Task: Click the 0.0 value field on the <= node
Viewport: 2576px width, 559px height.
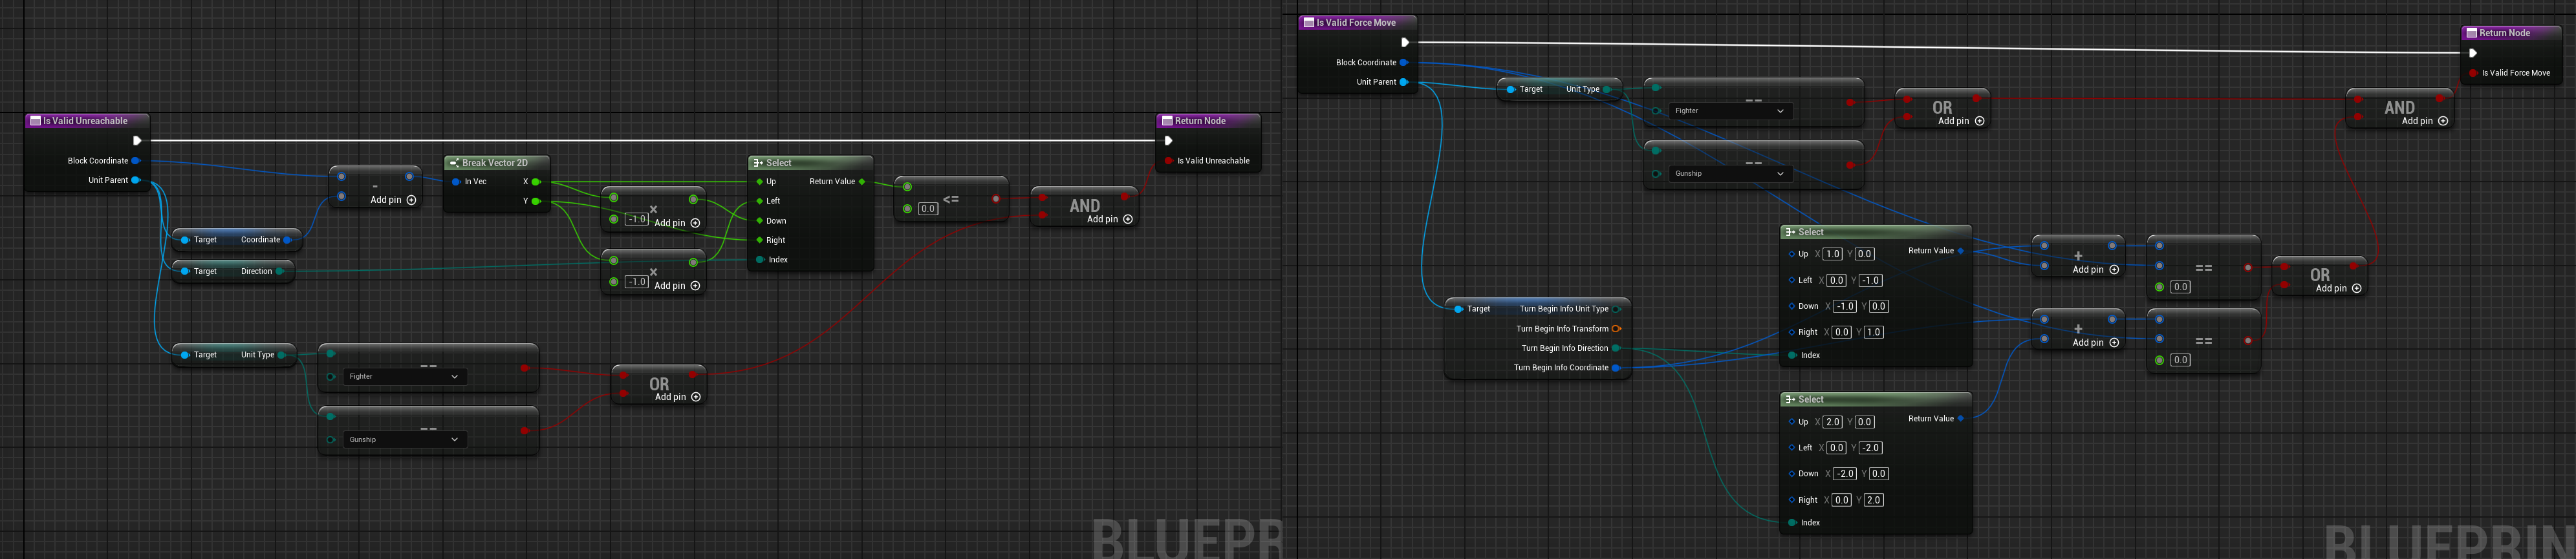Action: (928, 209)
